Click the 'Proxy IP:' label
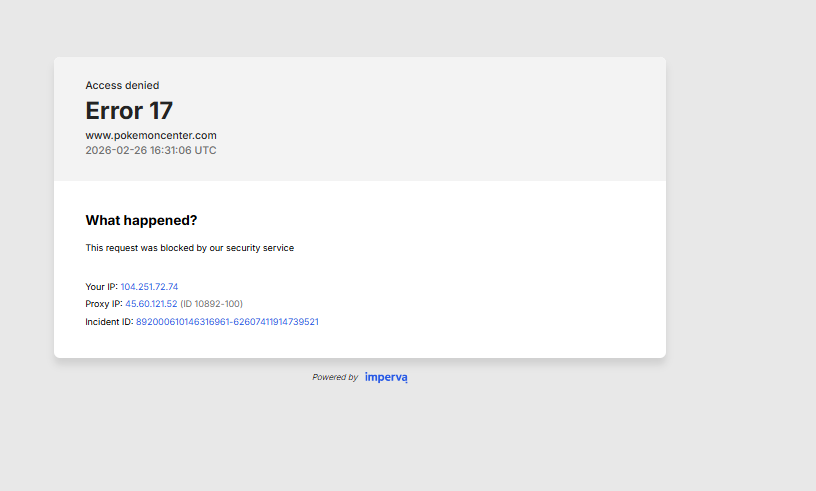Image resolution: width=816 pixels, height=491 pixels. pos(104,304)
